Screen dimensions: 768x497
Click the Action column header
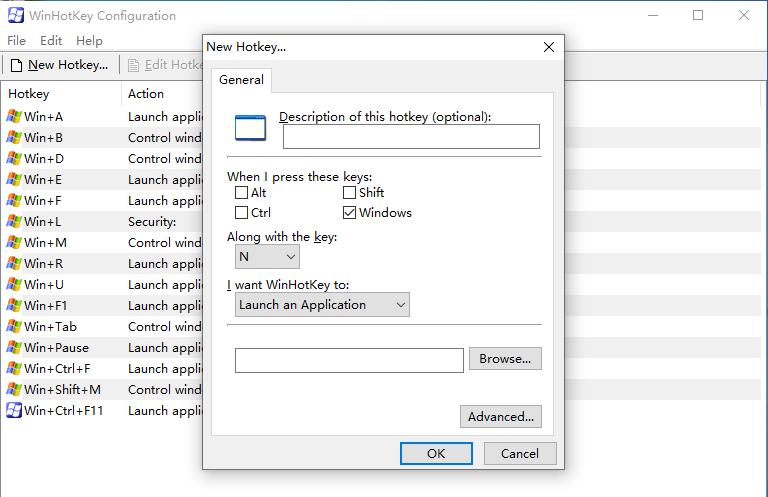pyautogui.click(x=146, y=94)
